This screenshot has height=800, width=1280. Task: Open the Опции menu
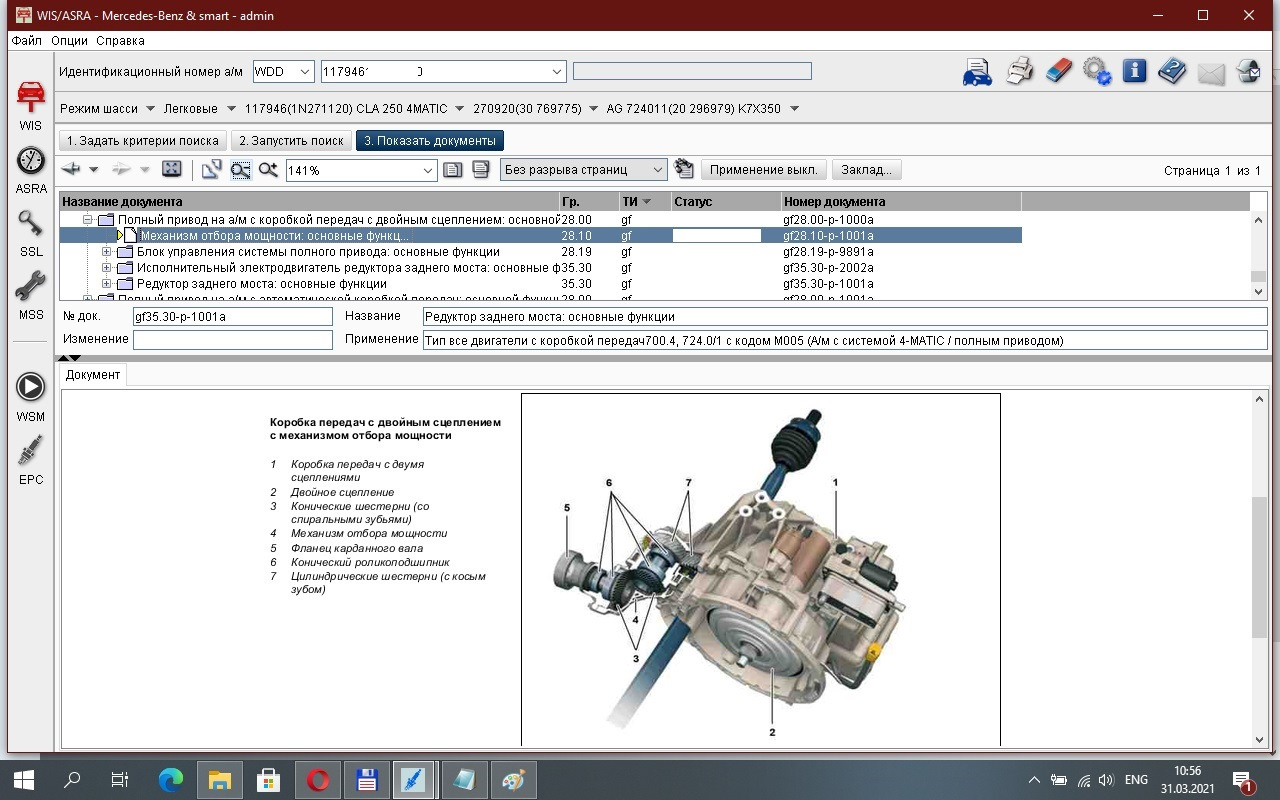(x=69, y=41)
